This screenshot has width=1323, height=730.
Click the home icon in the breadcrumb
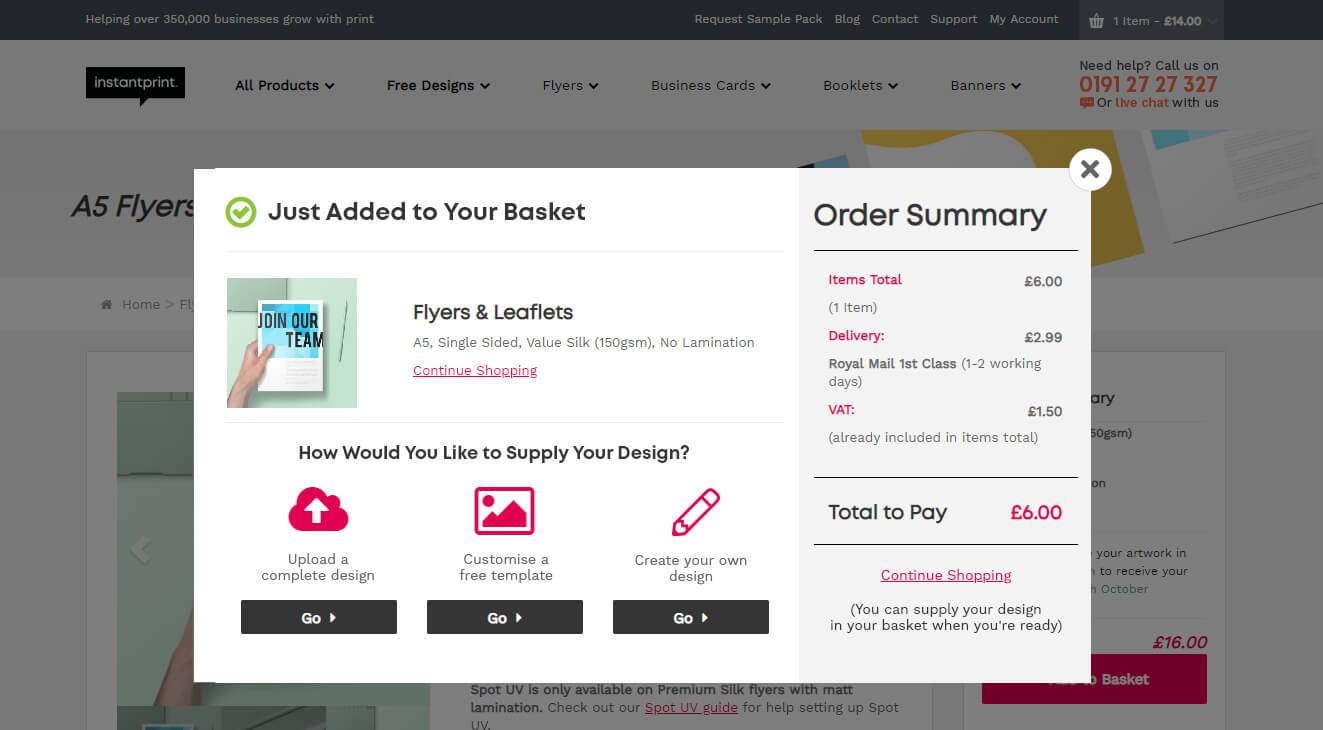pos(106,305)
